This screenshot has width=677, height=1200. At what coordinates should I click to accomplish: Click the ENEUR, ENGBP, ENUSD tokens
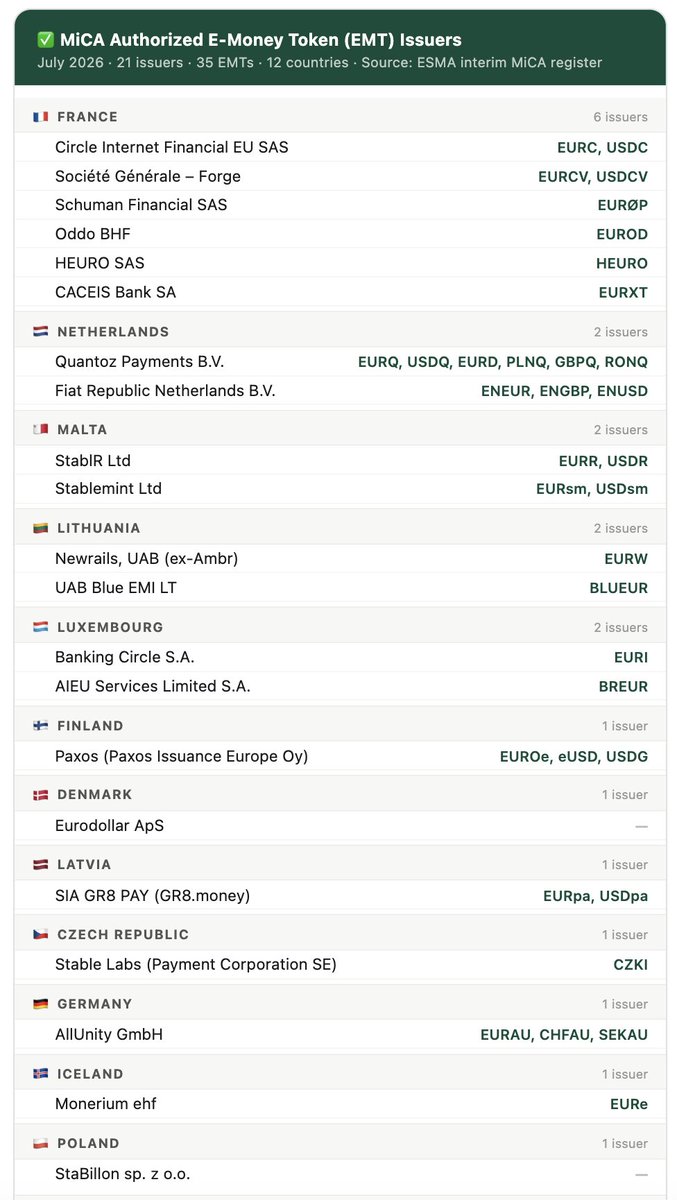pos(564,391)
